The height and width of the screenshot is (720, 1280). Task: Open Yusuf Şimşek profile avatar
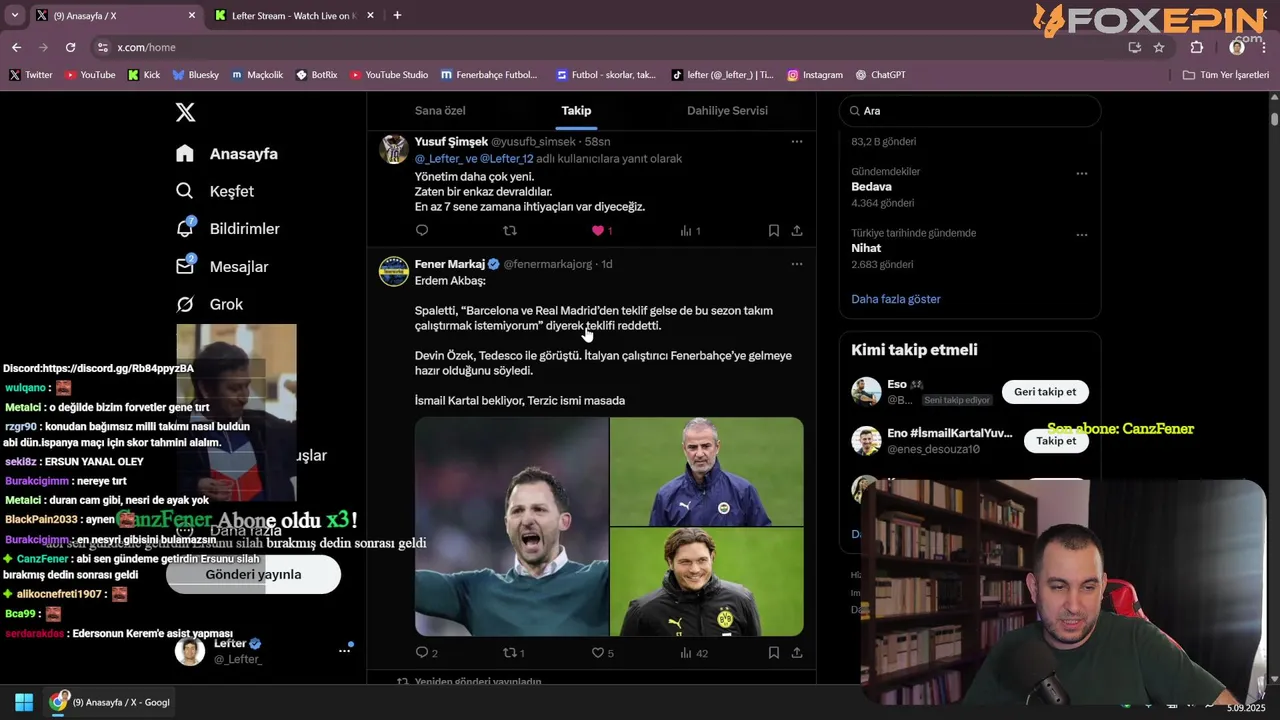click(x=394, y=149)
